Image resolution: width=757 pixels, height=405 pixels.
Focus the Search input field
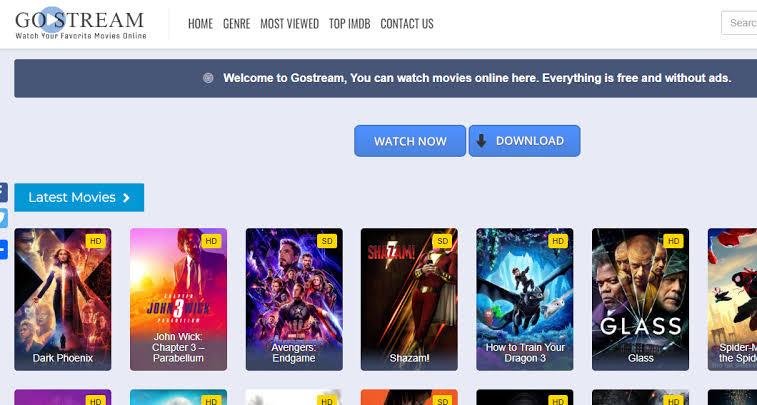(739, 23)
